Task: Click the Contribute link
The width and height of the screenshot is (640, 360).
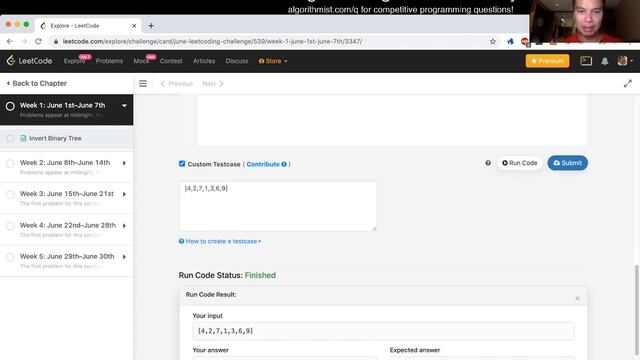Action: coord(263,164)
